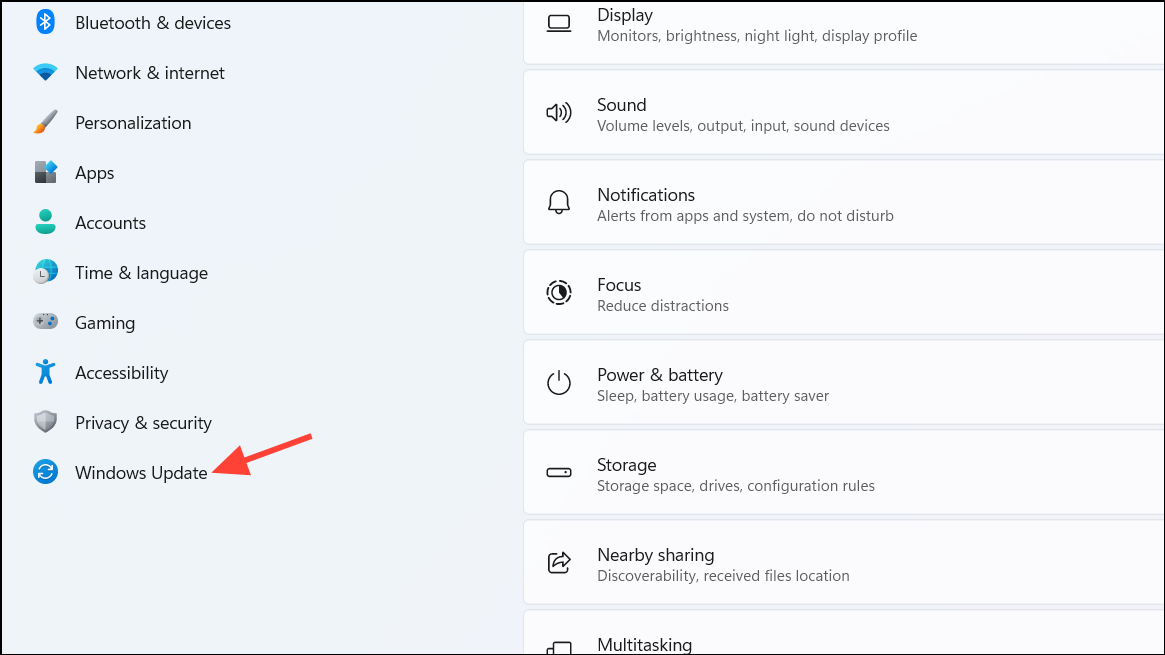
Task: Select the Accounts icon
Action: coord(45,221)
